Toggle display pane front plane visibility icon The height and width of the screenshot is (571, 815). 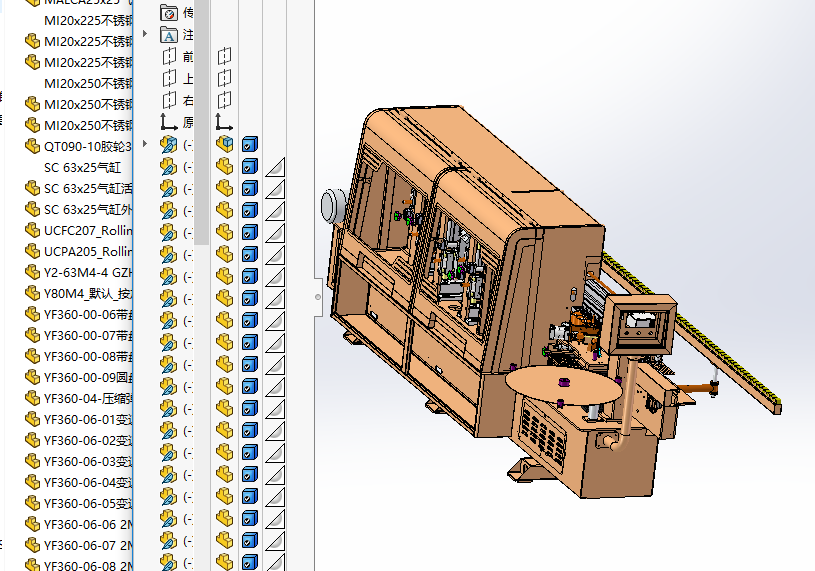(225, 56)
